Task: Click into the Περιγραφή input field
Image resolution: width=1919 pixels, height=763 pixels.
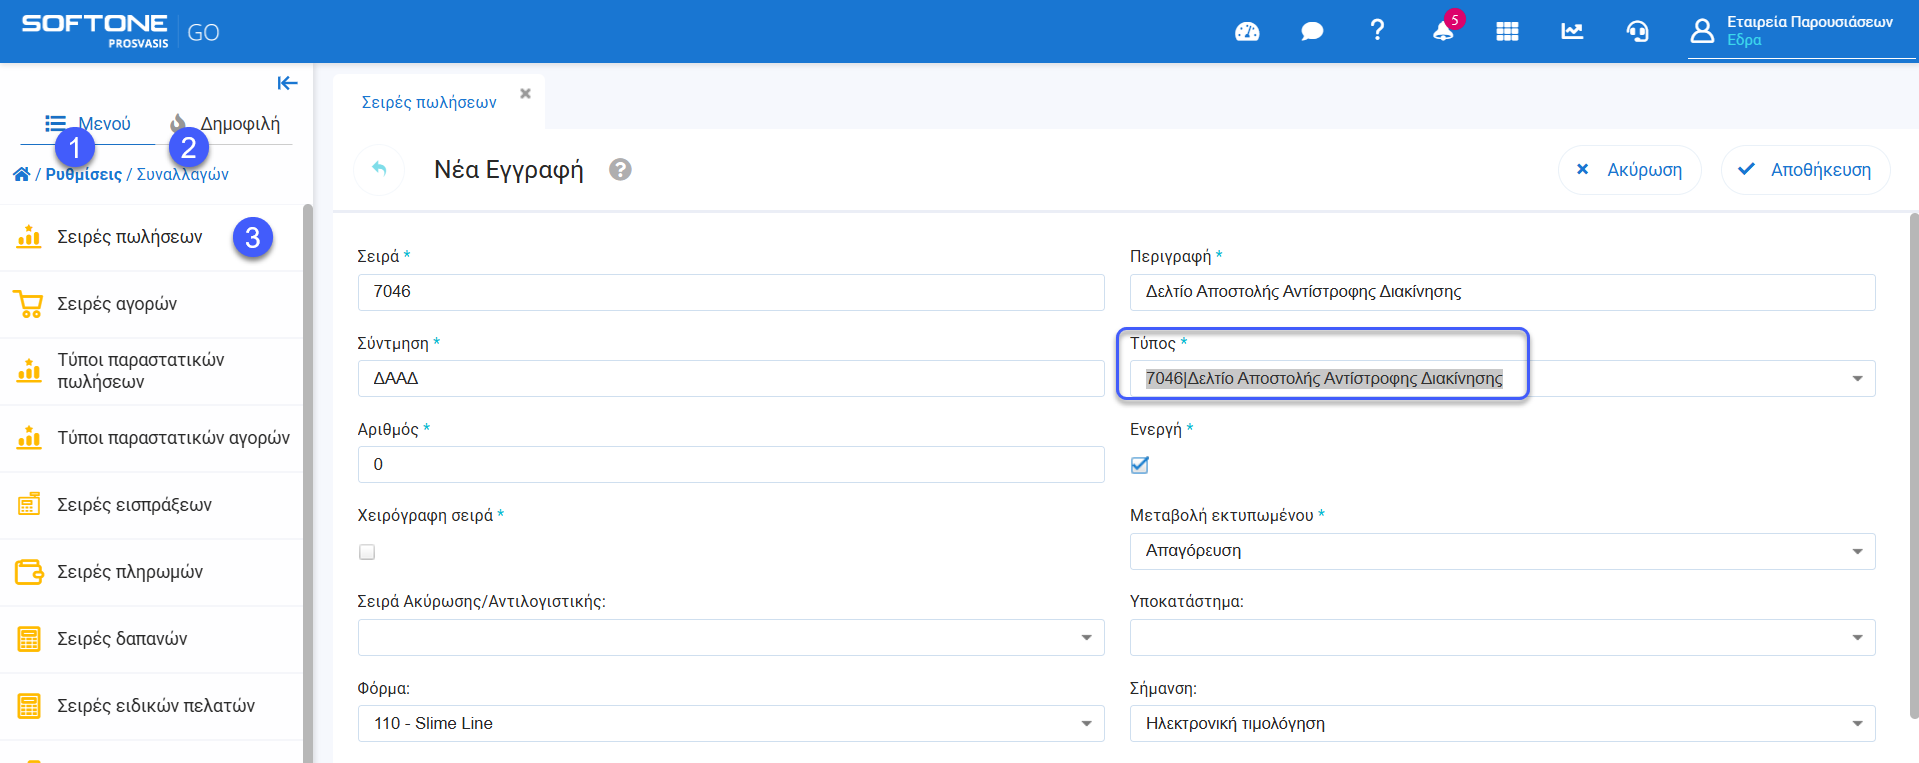Action: [x=1502, y=292]
